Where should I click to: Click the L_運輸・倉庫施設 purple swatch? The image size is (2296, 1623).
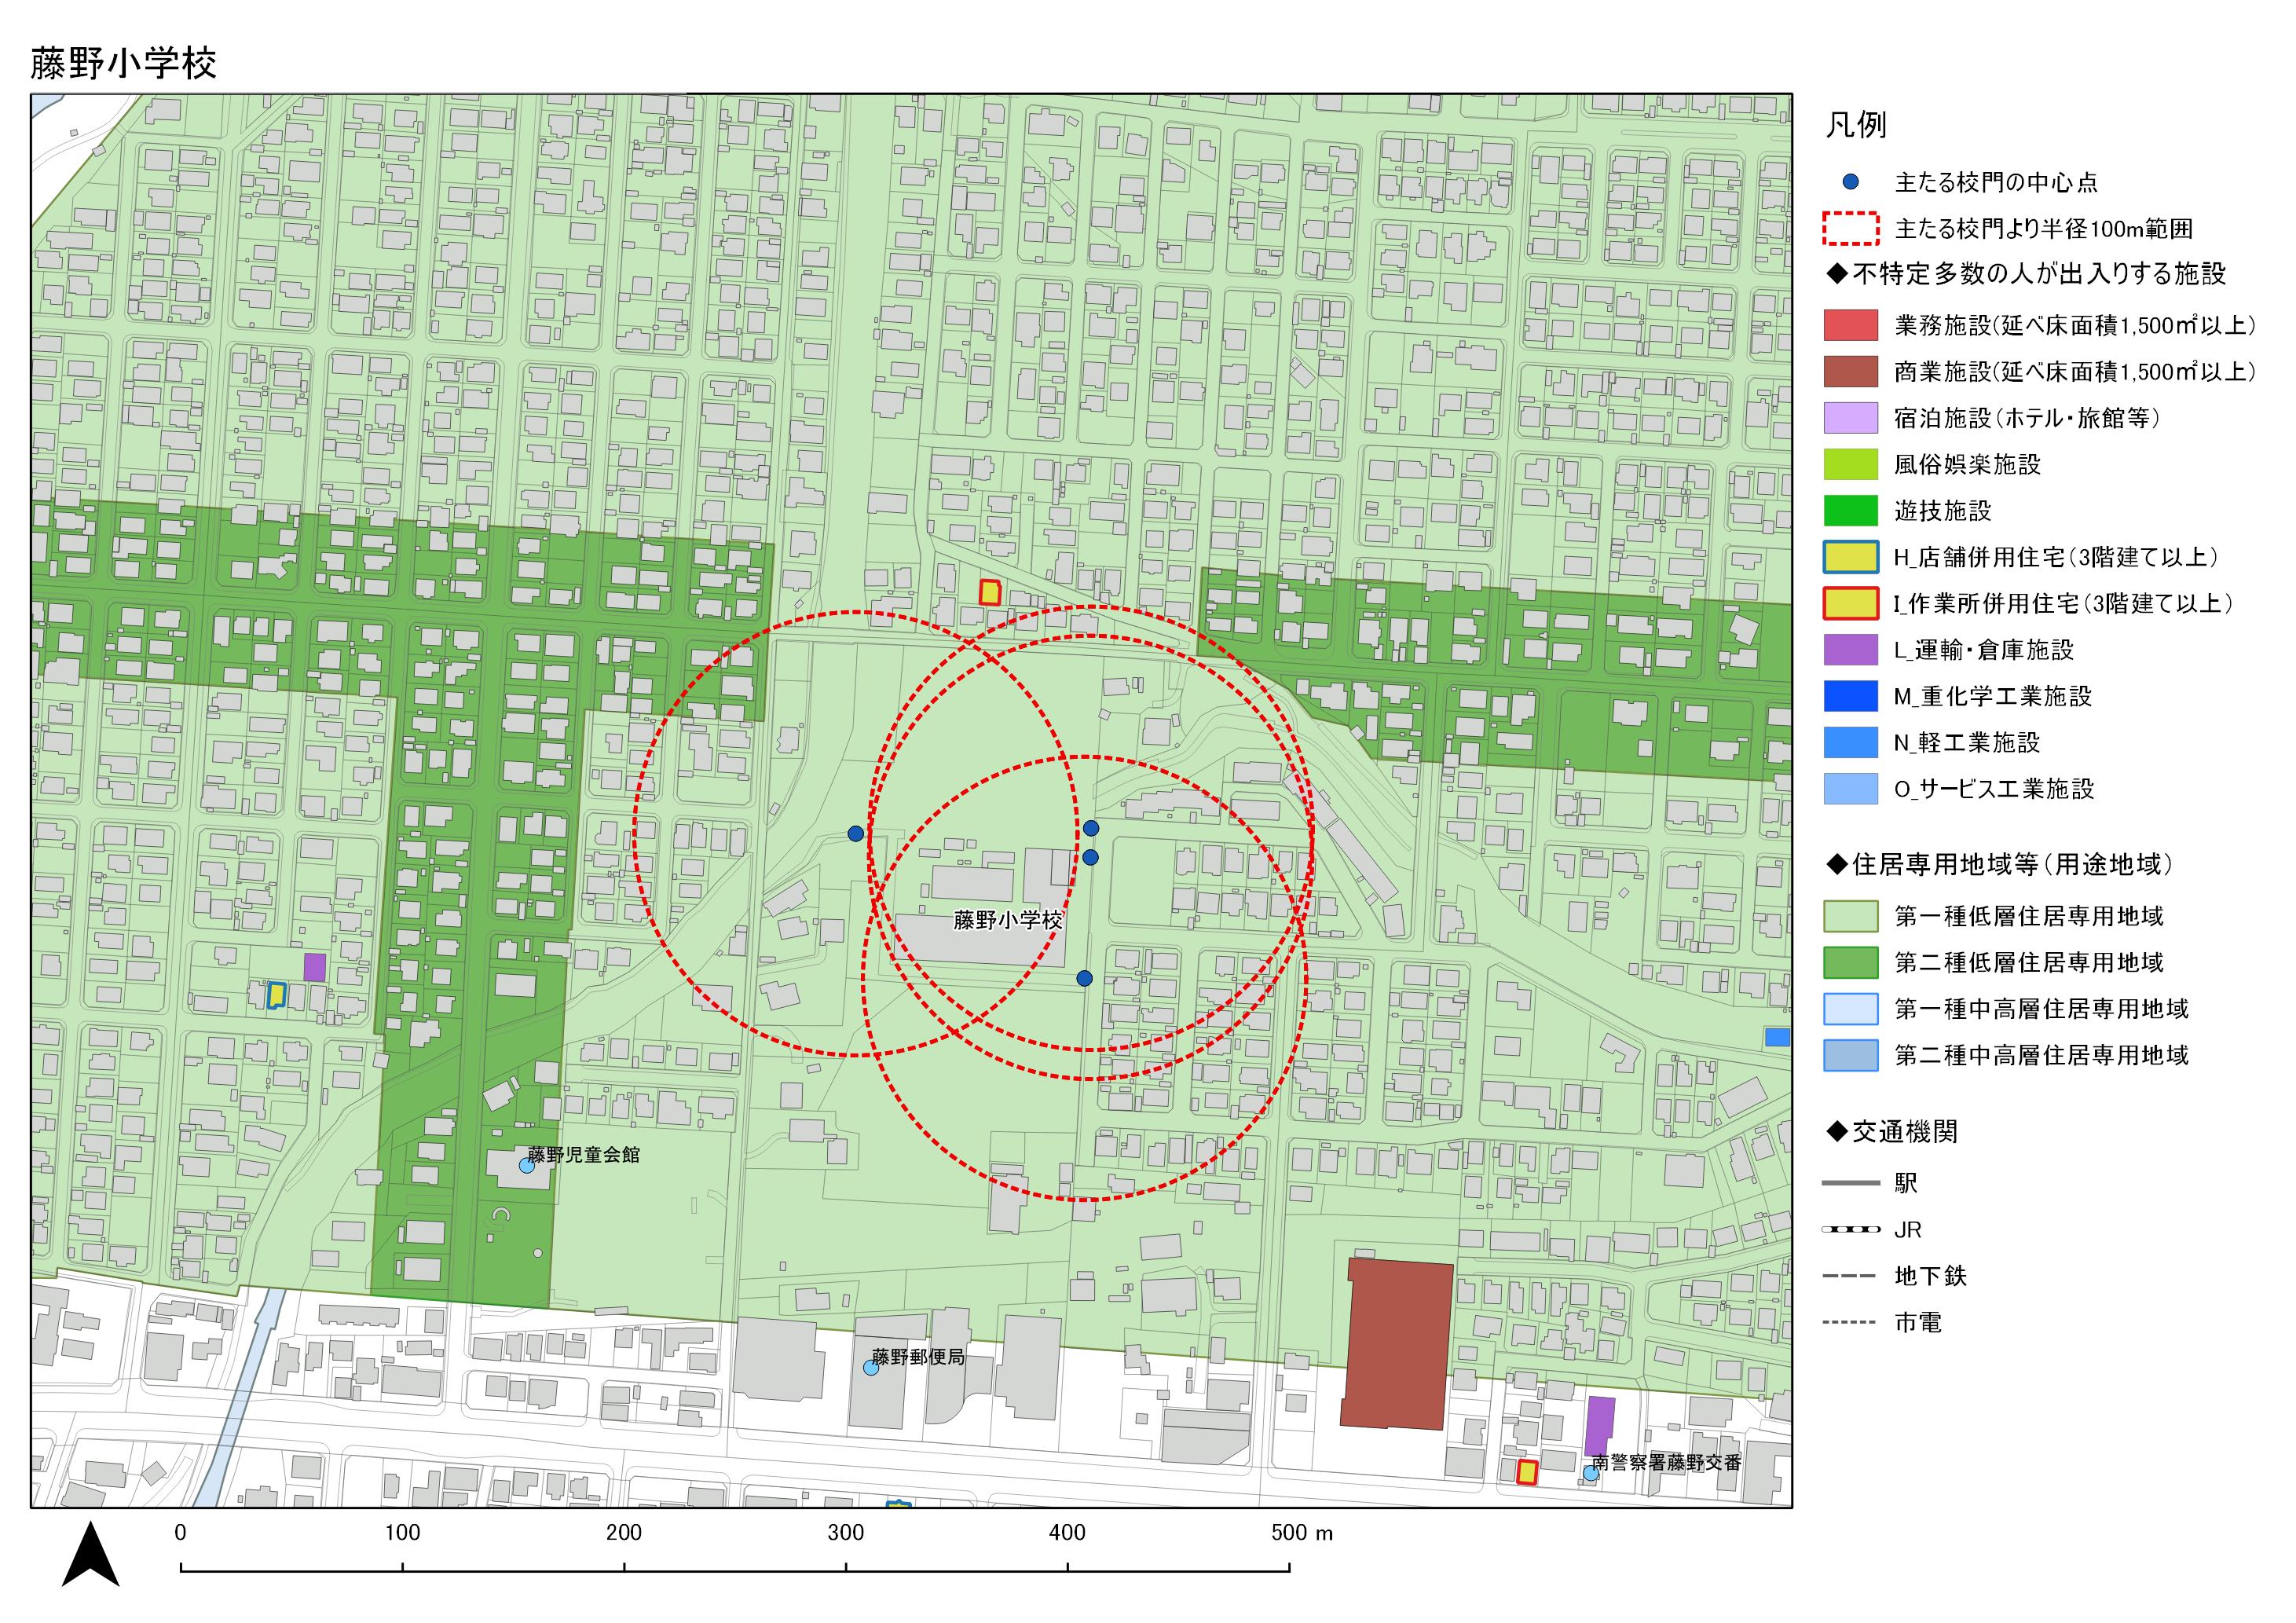pyautogui.click(x=1850, y=650)
